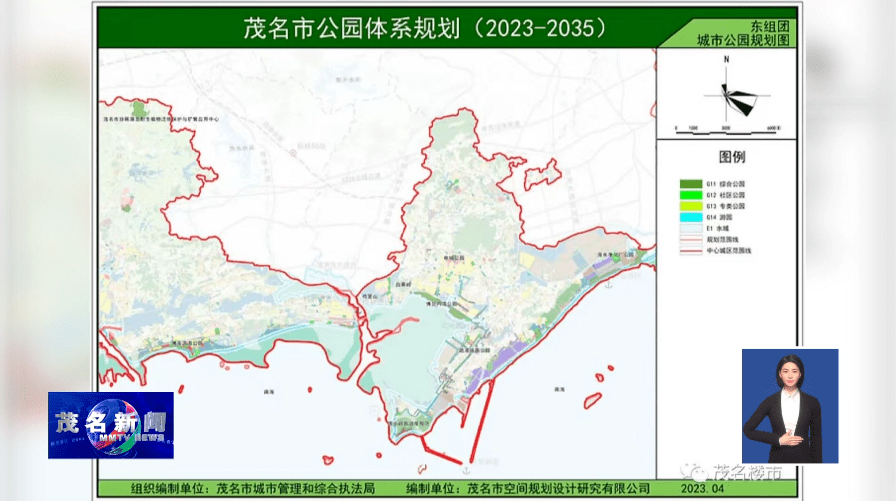
Task: Click the G11 comprehensive park green swatch
Action: pyautogui.click(x=689, y=184)
